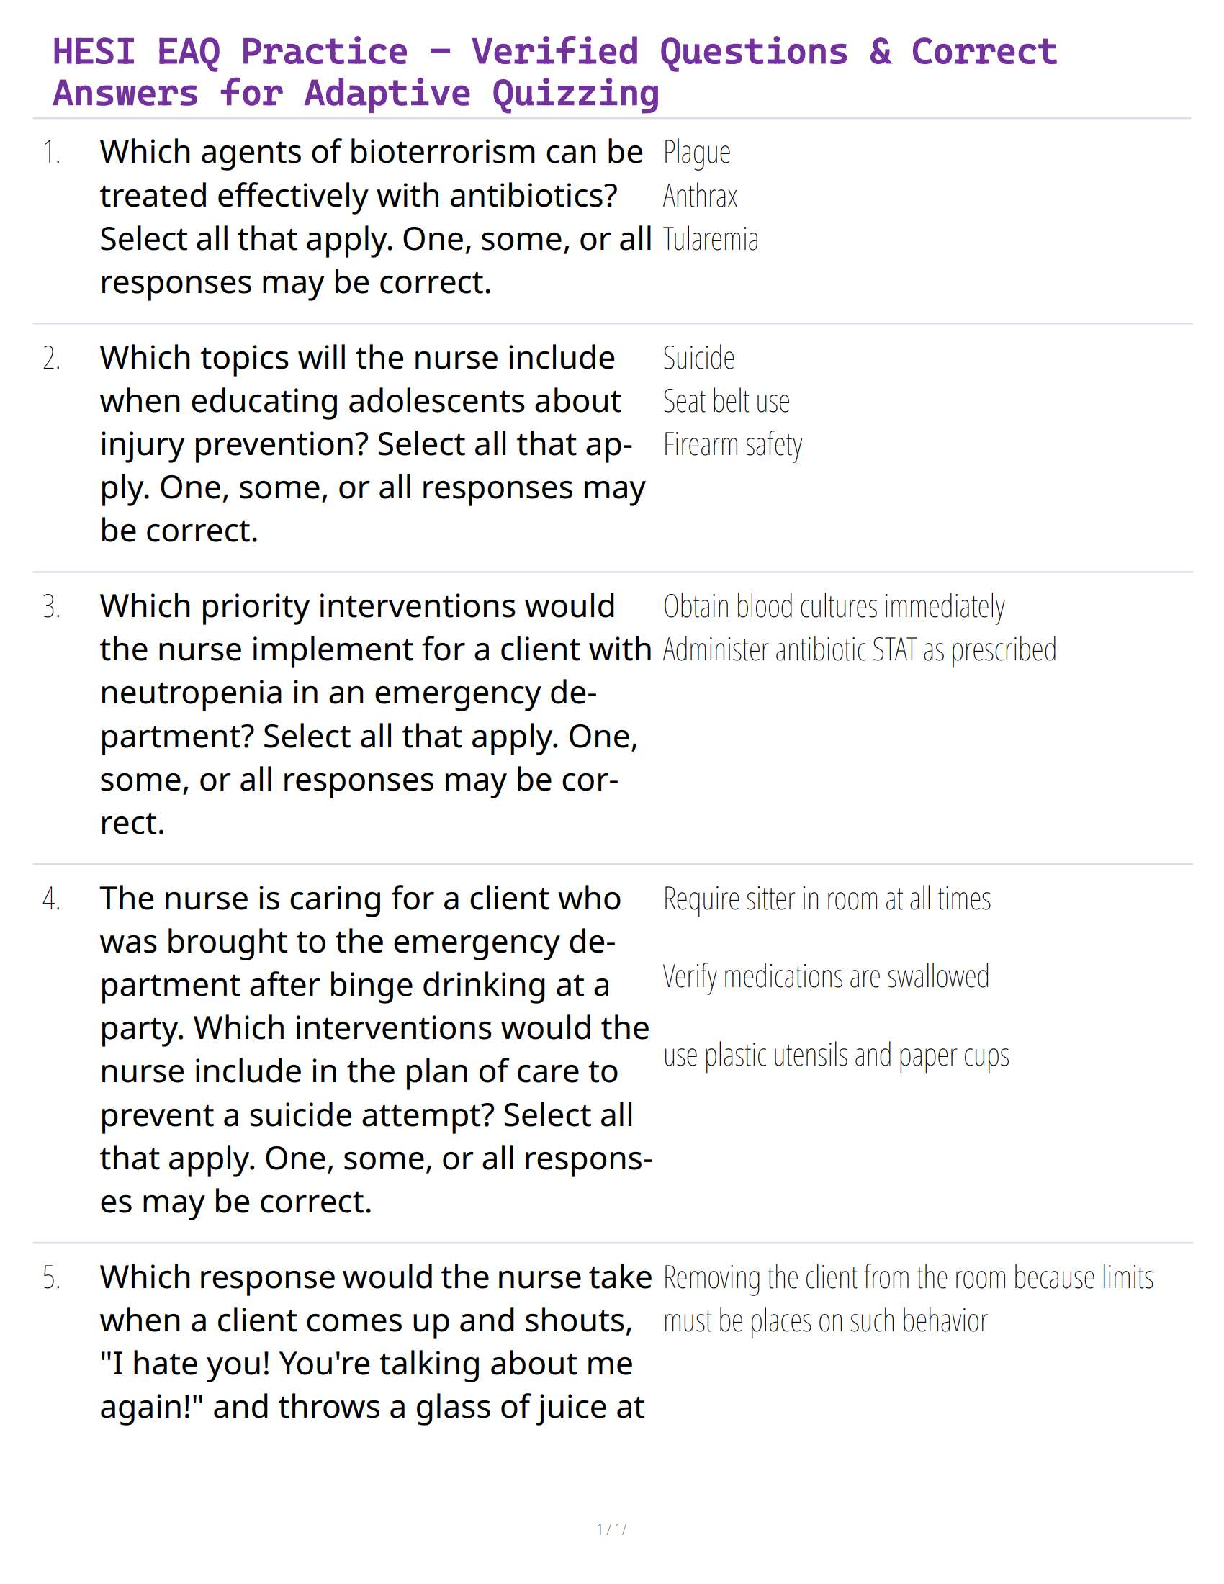Click the binge drinking client question text
The height and width of the screenshot is (1584, 1224).
(375, 1049)
